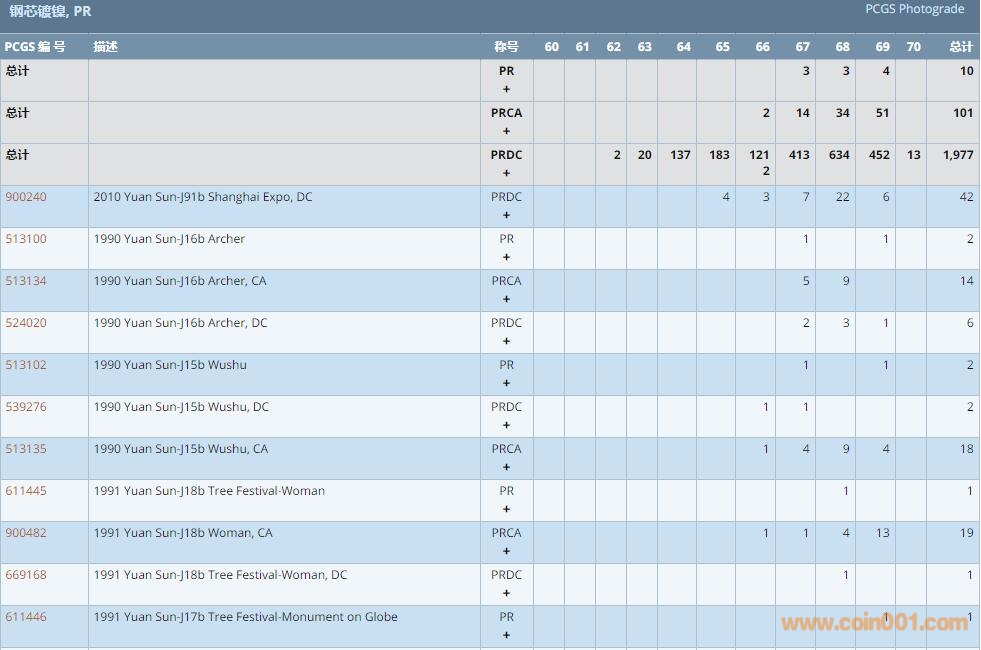Expand plus for 2010 Shanghai Expo row

point(506,215)
